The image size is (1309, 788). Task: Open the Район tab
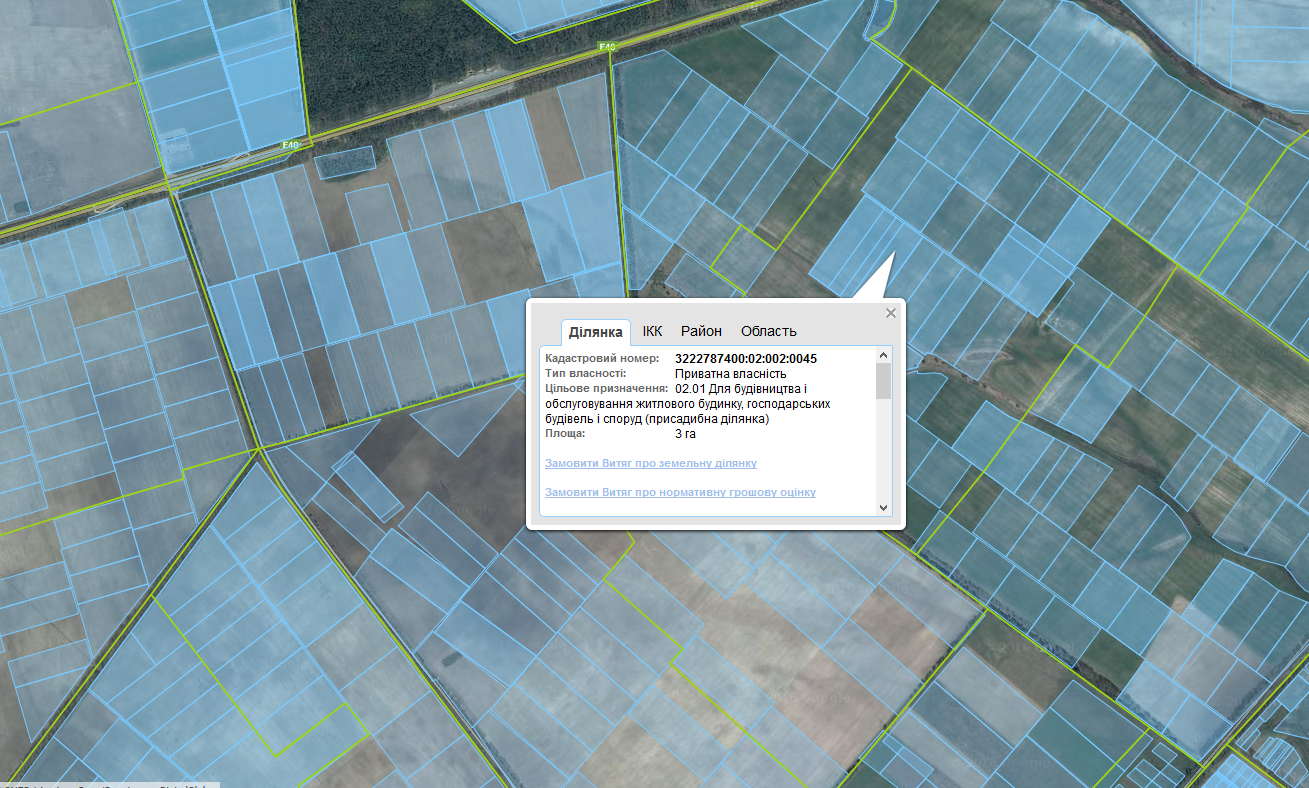pos(701,331)
